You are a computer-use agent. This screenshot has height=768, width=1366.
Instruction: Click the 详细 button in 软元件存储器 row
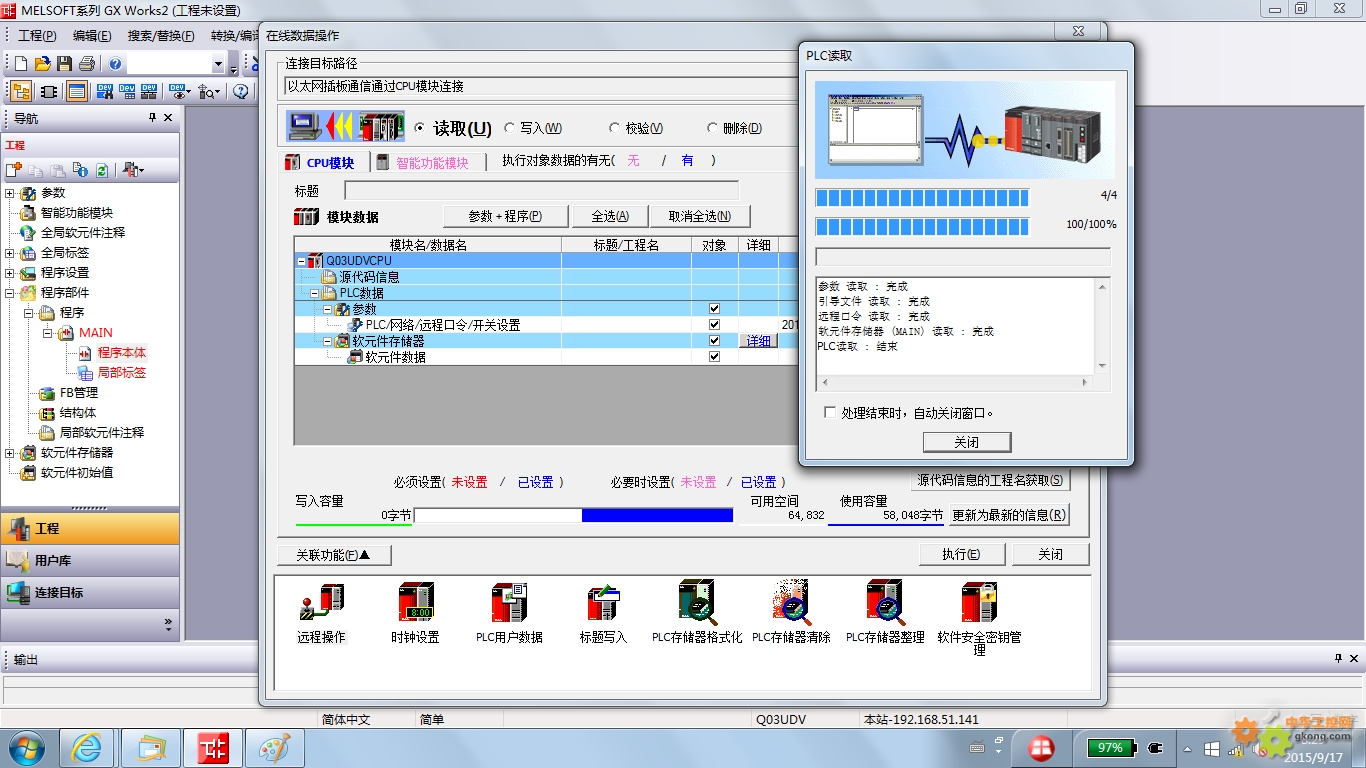pyautogui.click(x=759, y=341)
